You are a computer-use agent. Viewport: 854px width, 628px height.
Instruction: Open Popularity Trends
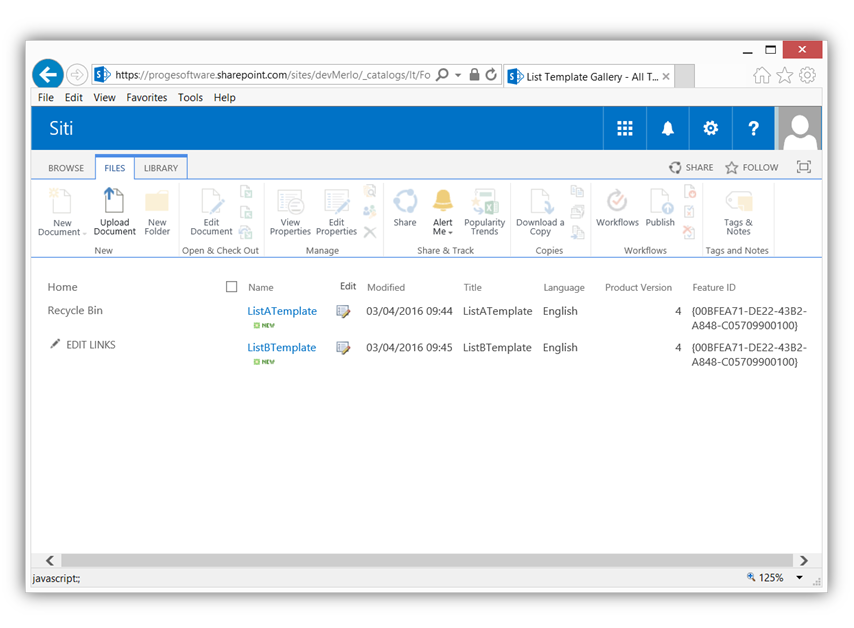point(485,208)
